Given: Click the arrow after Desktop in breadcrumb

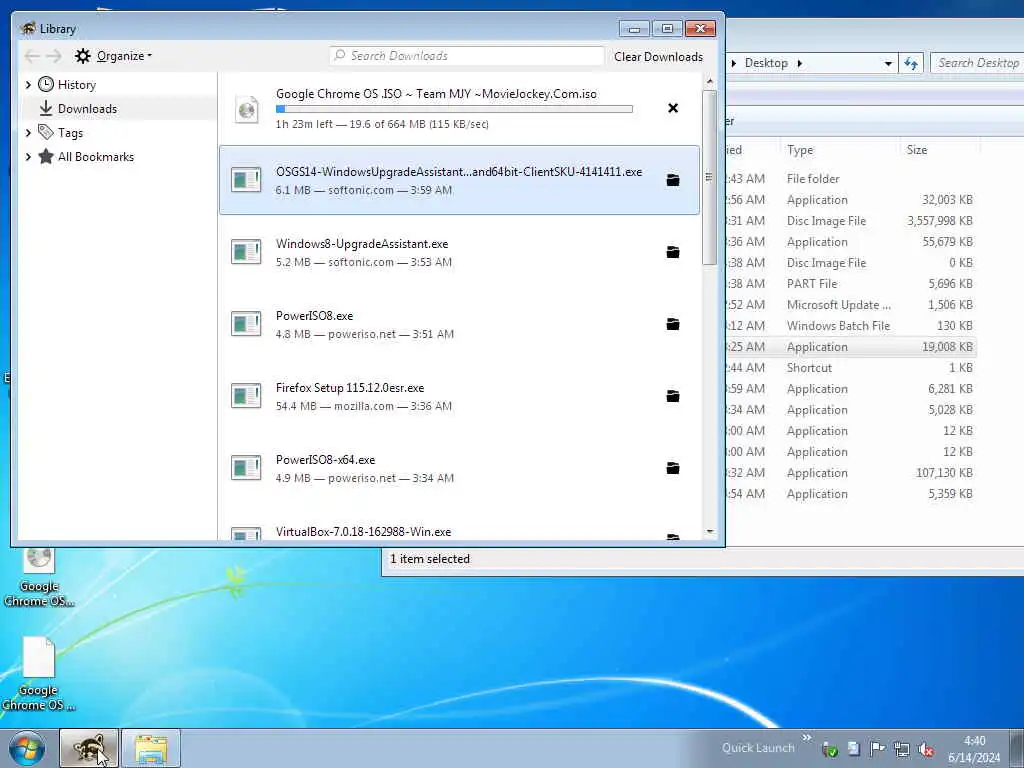Looking at the screenshot, I should (x=799, y=63).
